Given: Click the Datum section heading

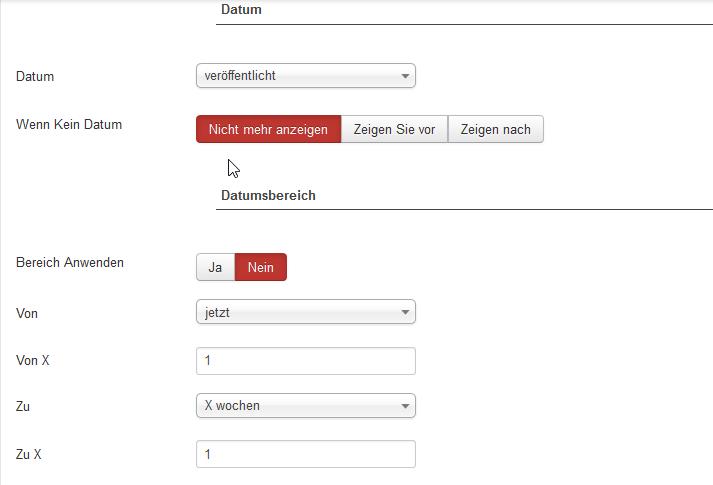Looking at the screenshot, I should click(241, 10).
